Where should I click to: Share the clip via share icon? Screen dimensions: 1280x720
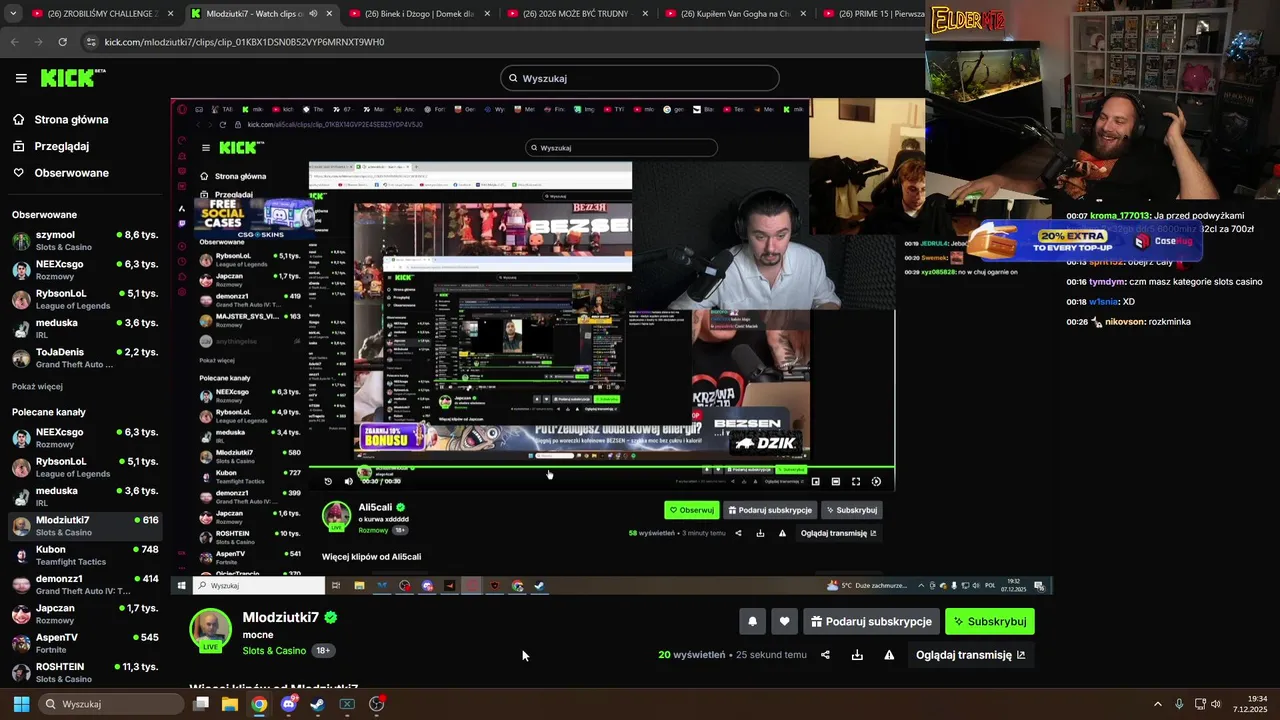click(x=825, y=655)
